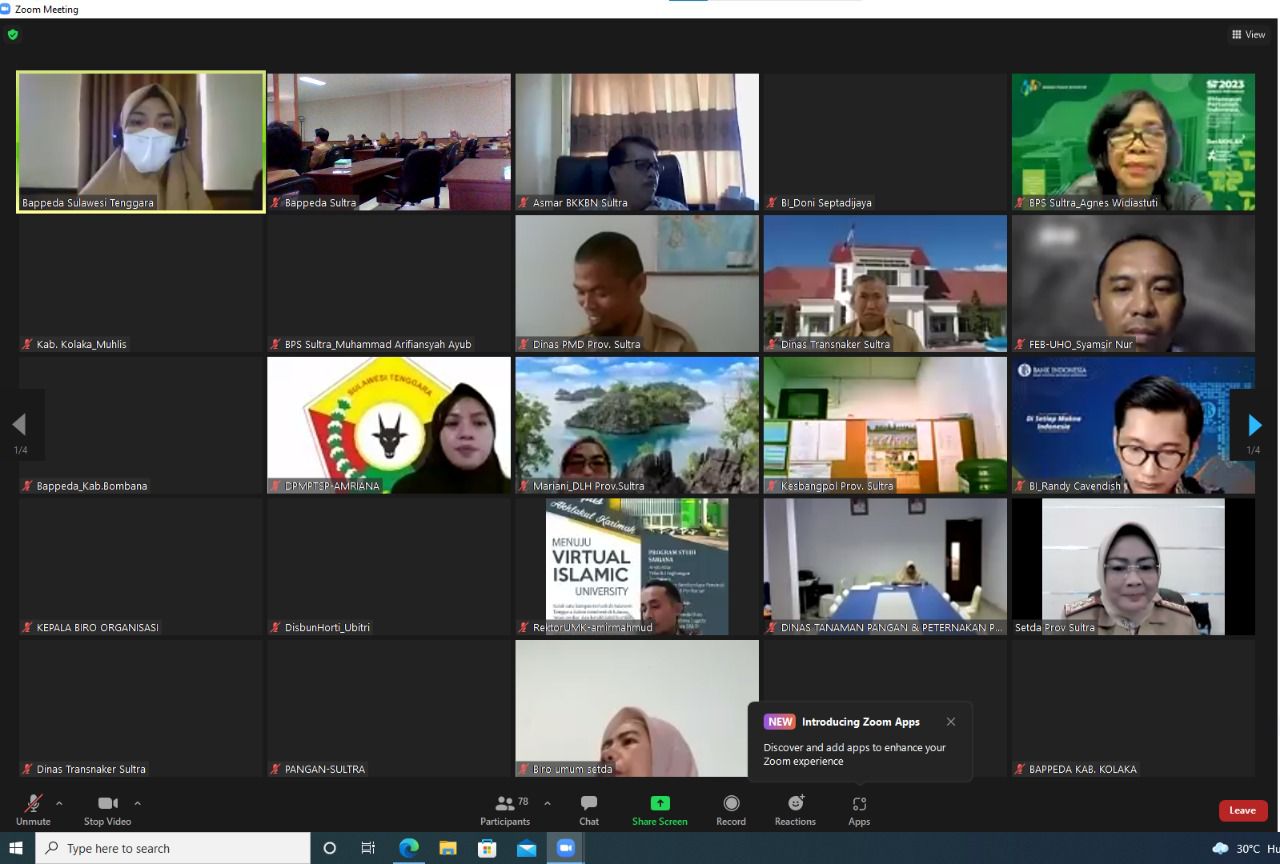Screen dimensions: 1280x864
Task: Select KEPALA BIRO ORGANISASI tile
Action: [141, 567]
